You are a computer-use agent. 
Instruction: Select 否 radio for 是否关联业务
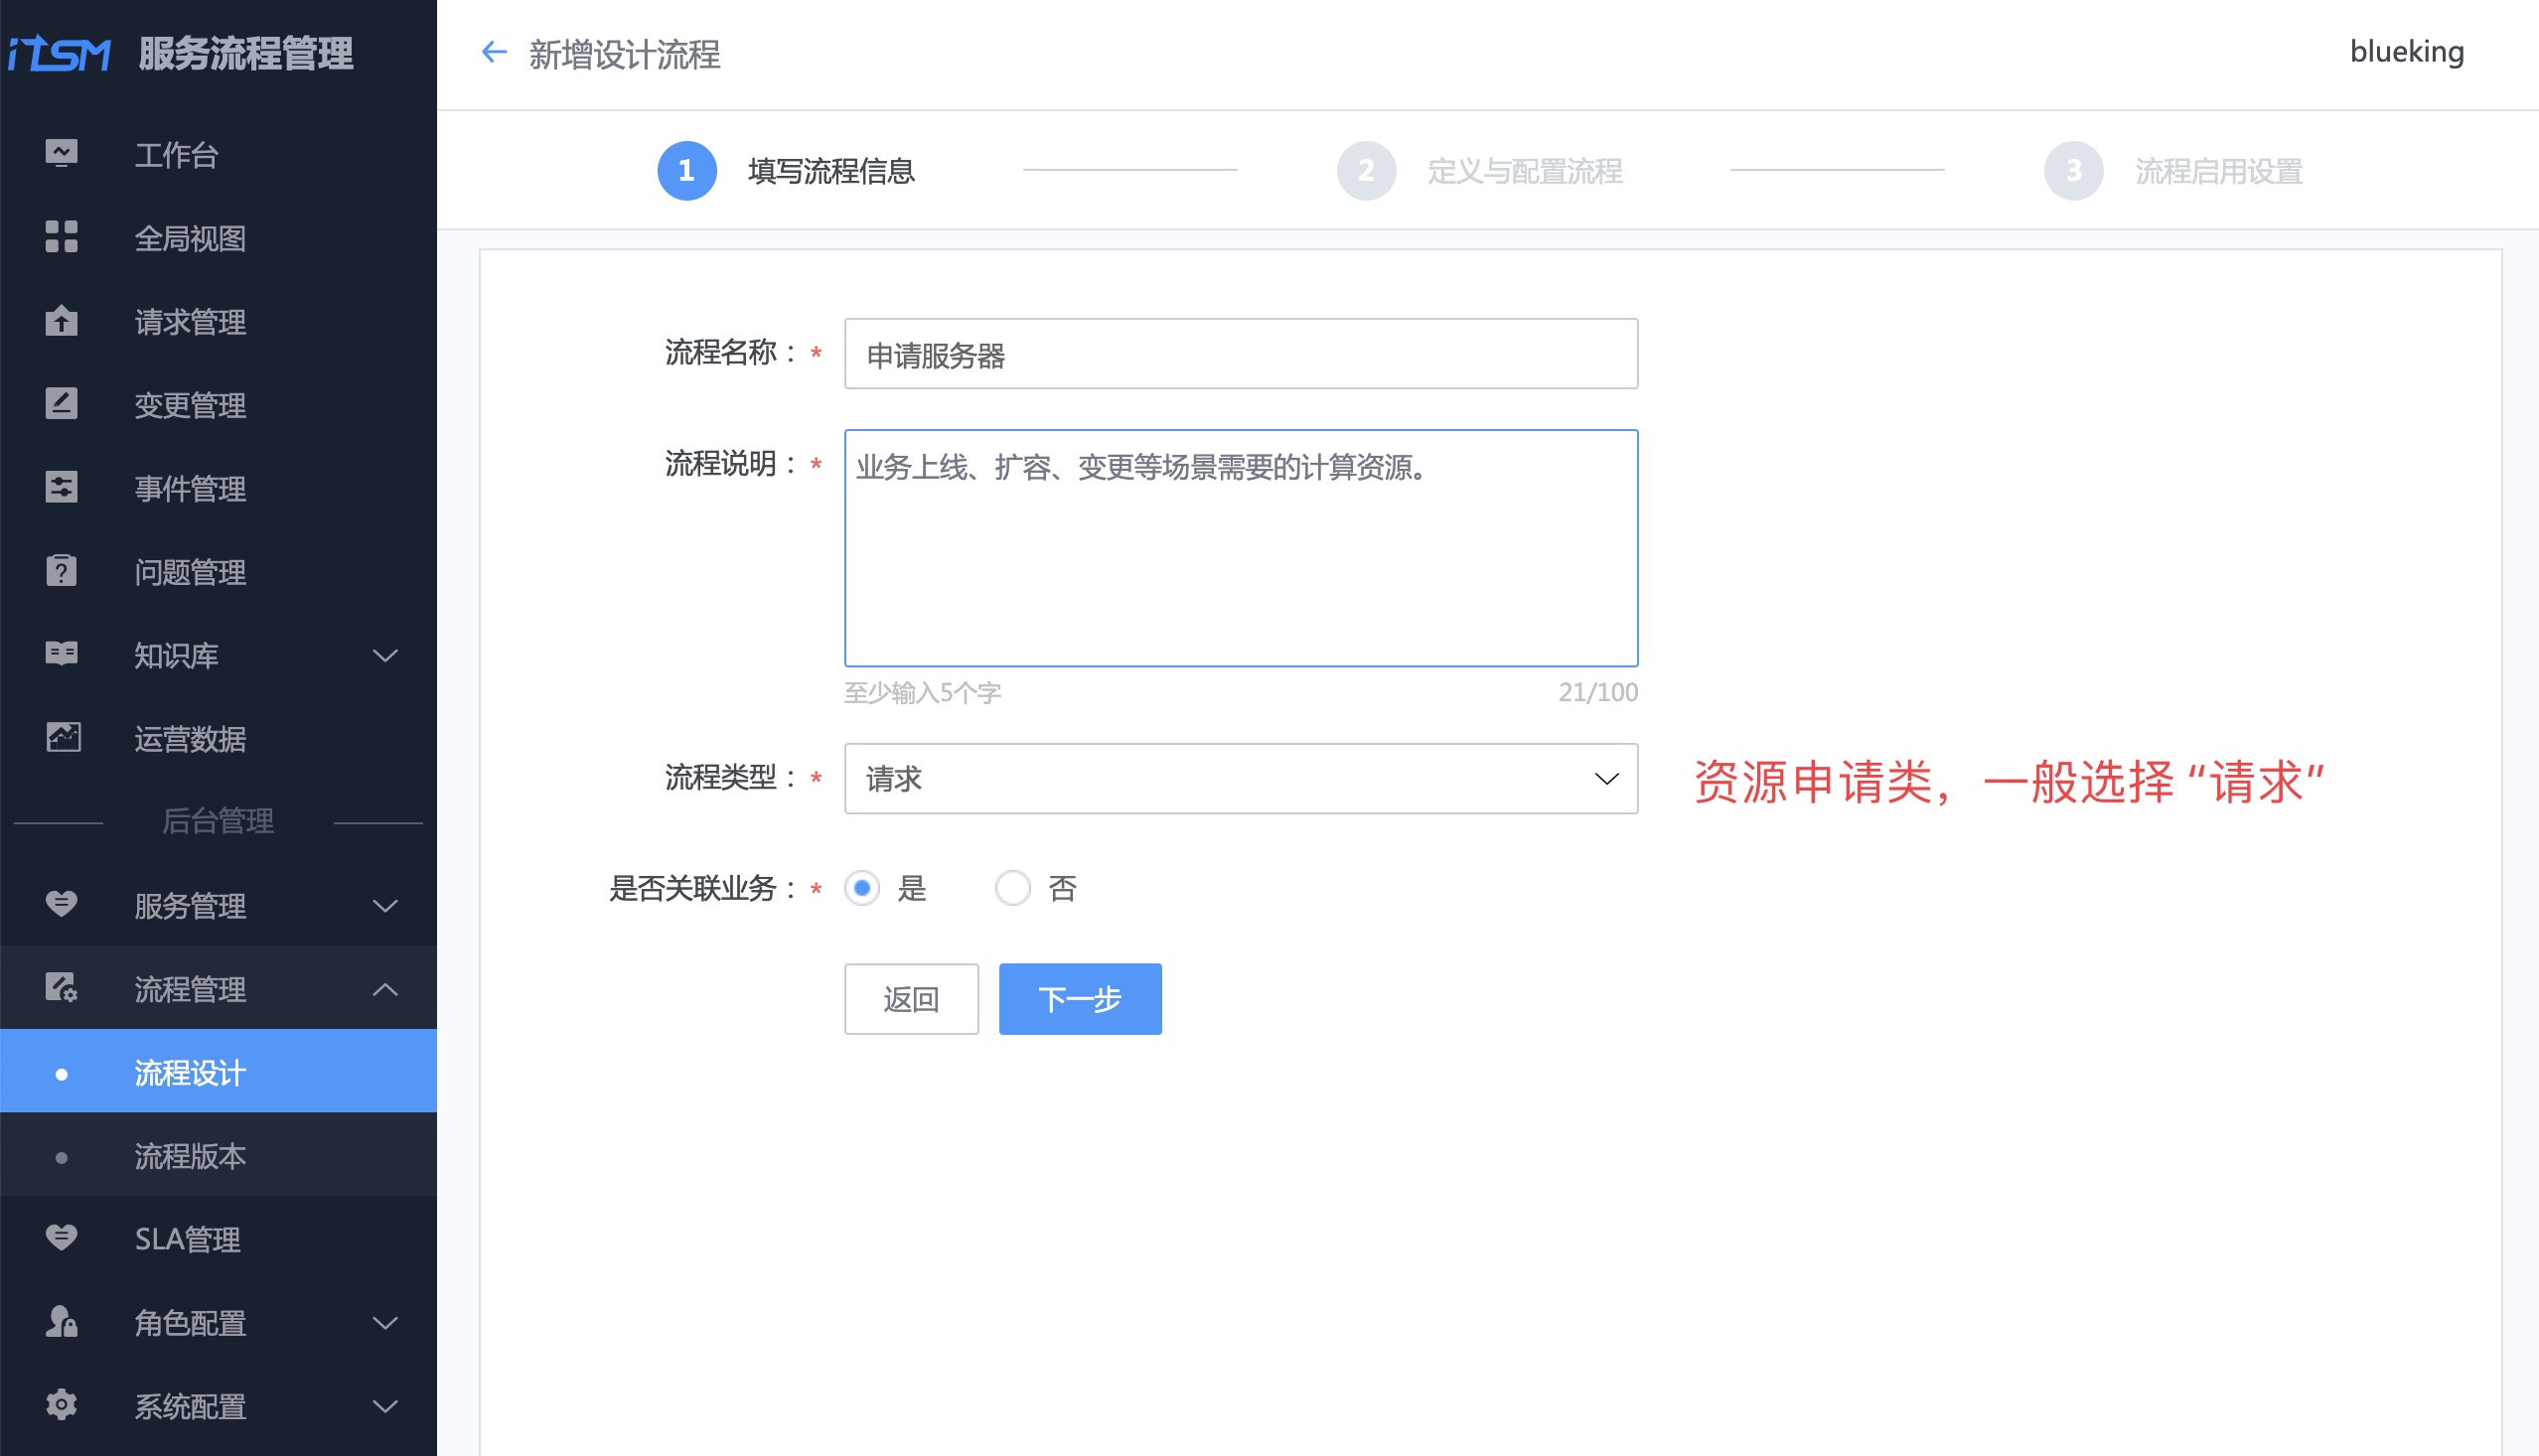click(x=1012, y=888)
